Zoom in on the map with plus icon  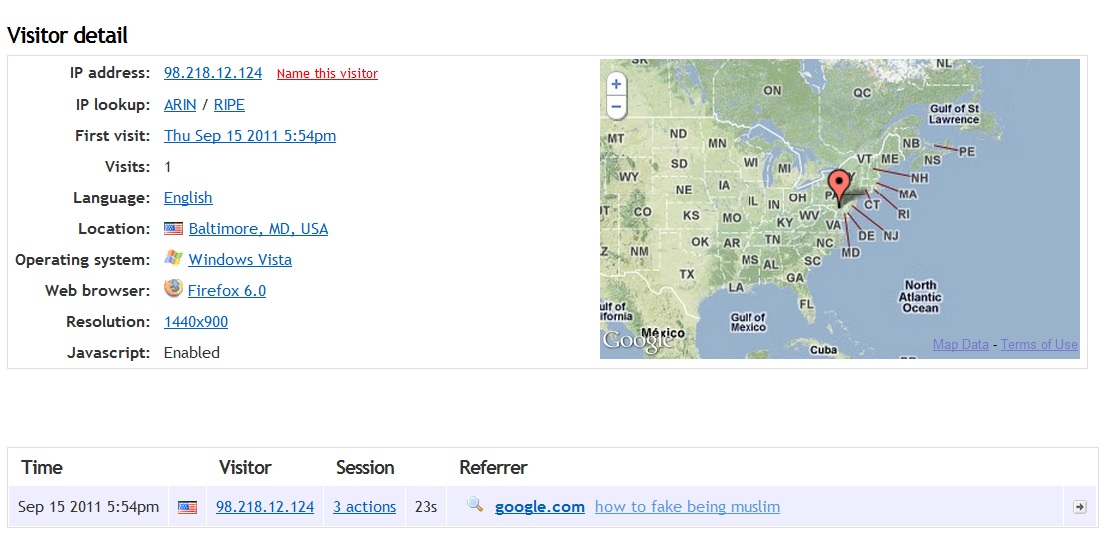[616, 84]
